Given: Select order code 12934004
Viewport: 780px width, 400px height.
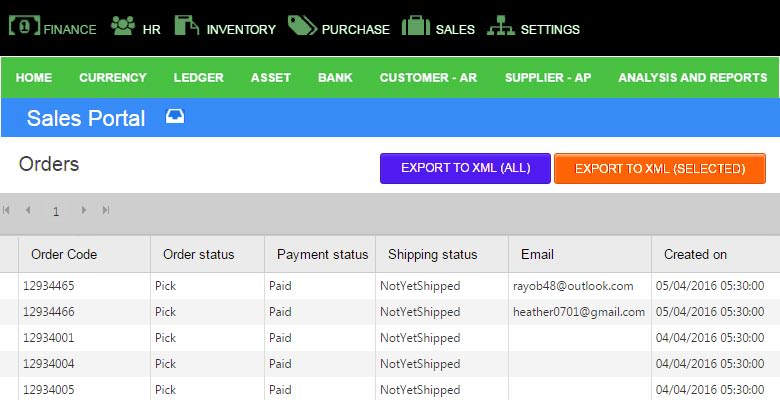Looking at the screenshot, I should (x=49, y=364).
